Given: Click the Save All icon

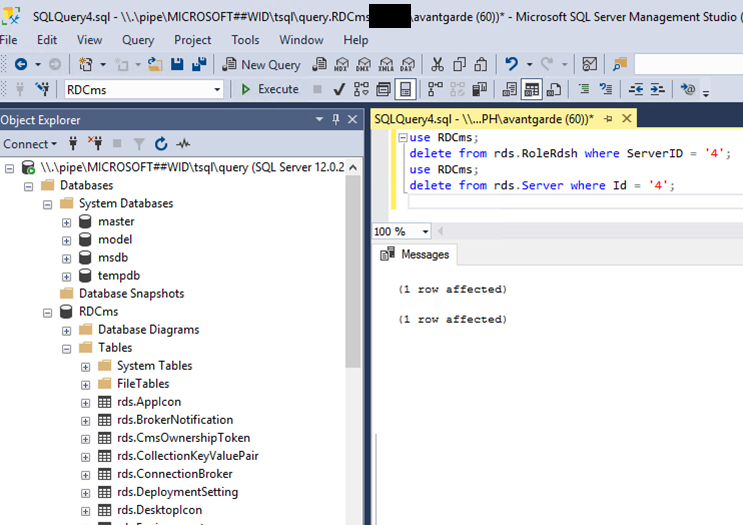Looking at the screenshot, I should 199,64.
